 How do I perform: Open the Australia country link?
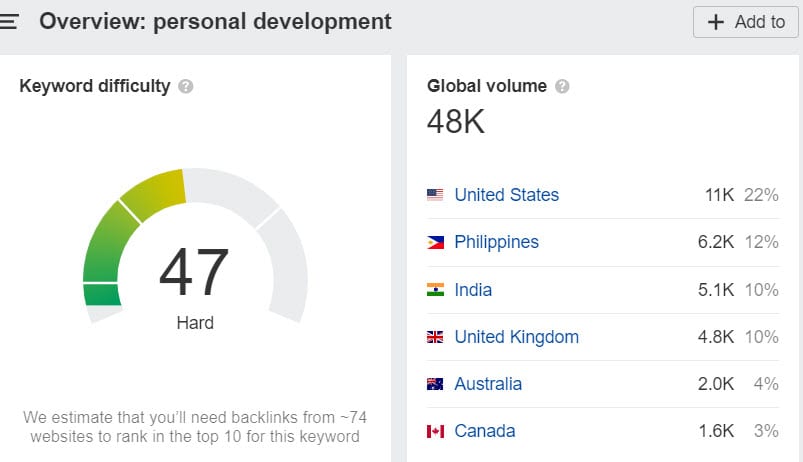click(488, 384)
